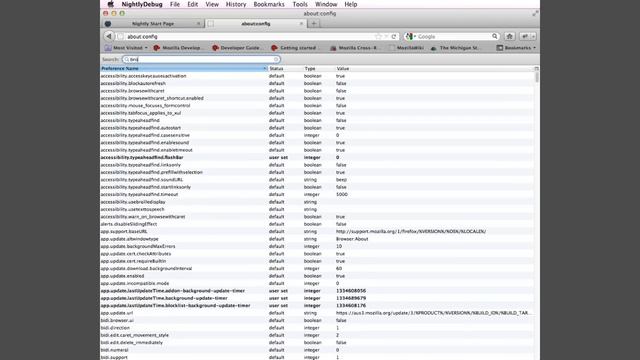Click the back navigation arrow button
Screen dimensions: 640x360
pos(109,36)
